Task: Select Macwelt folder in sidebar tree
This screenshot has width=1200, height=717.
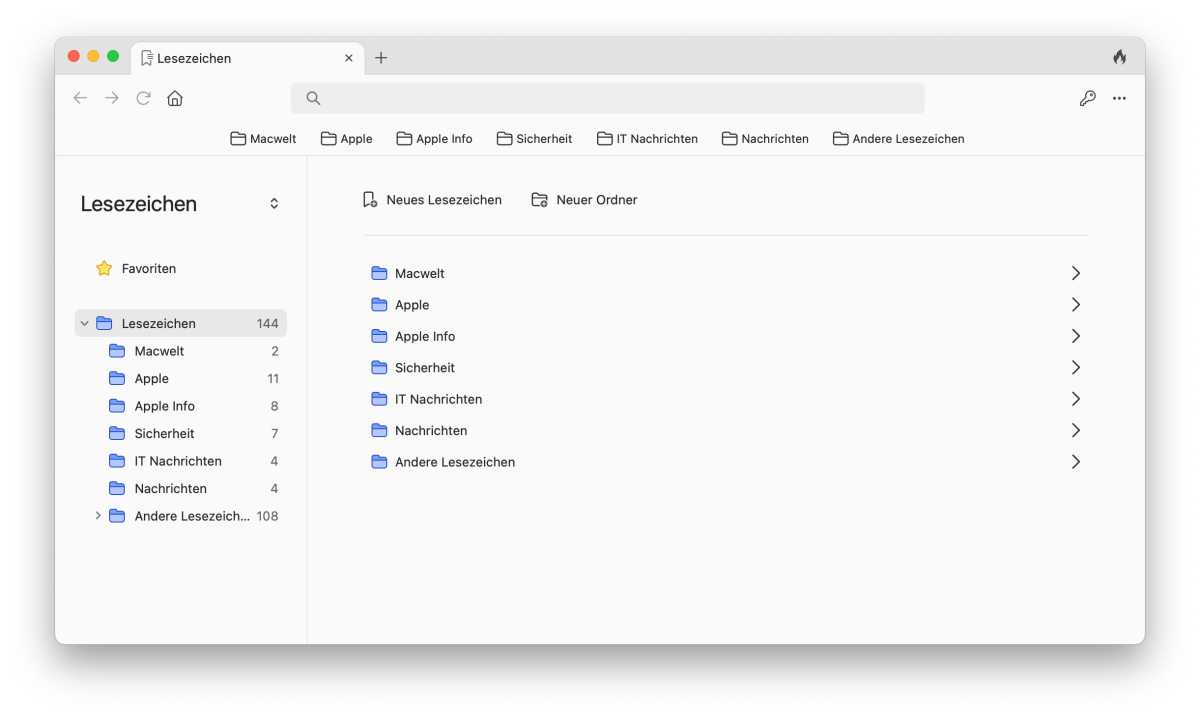Action: click(180, 351)
